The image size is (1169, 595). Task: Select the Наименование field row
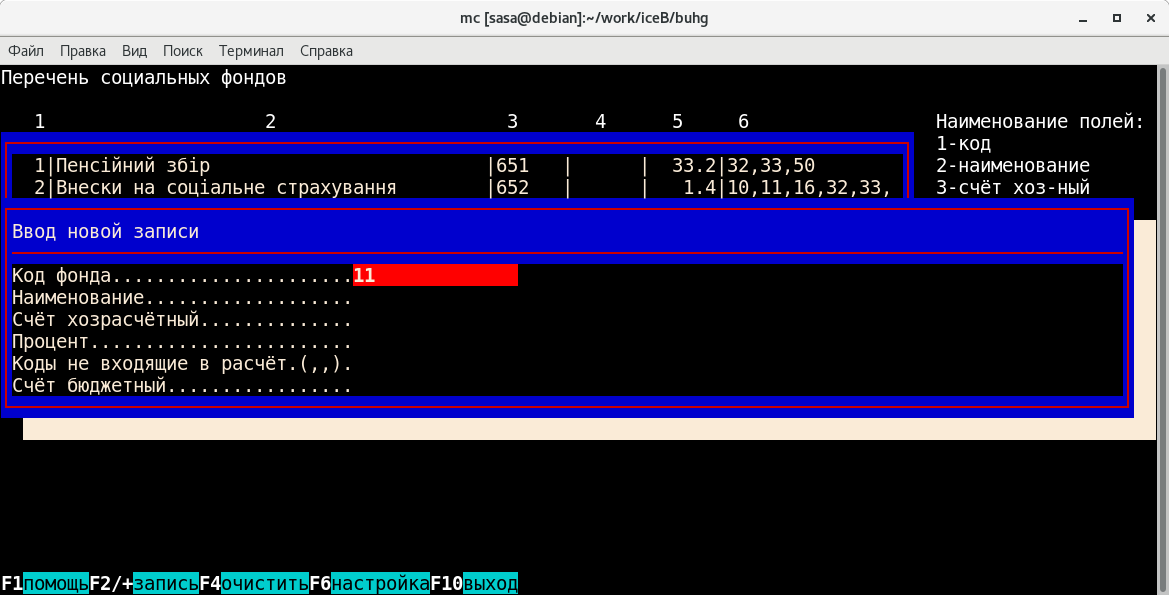coord(181,298)
